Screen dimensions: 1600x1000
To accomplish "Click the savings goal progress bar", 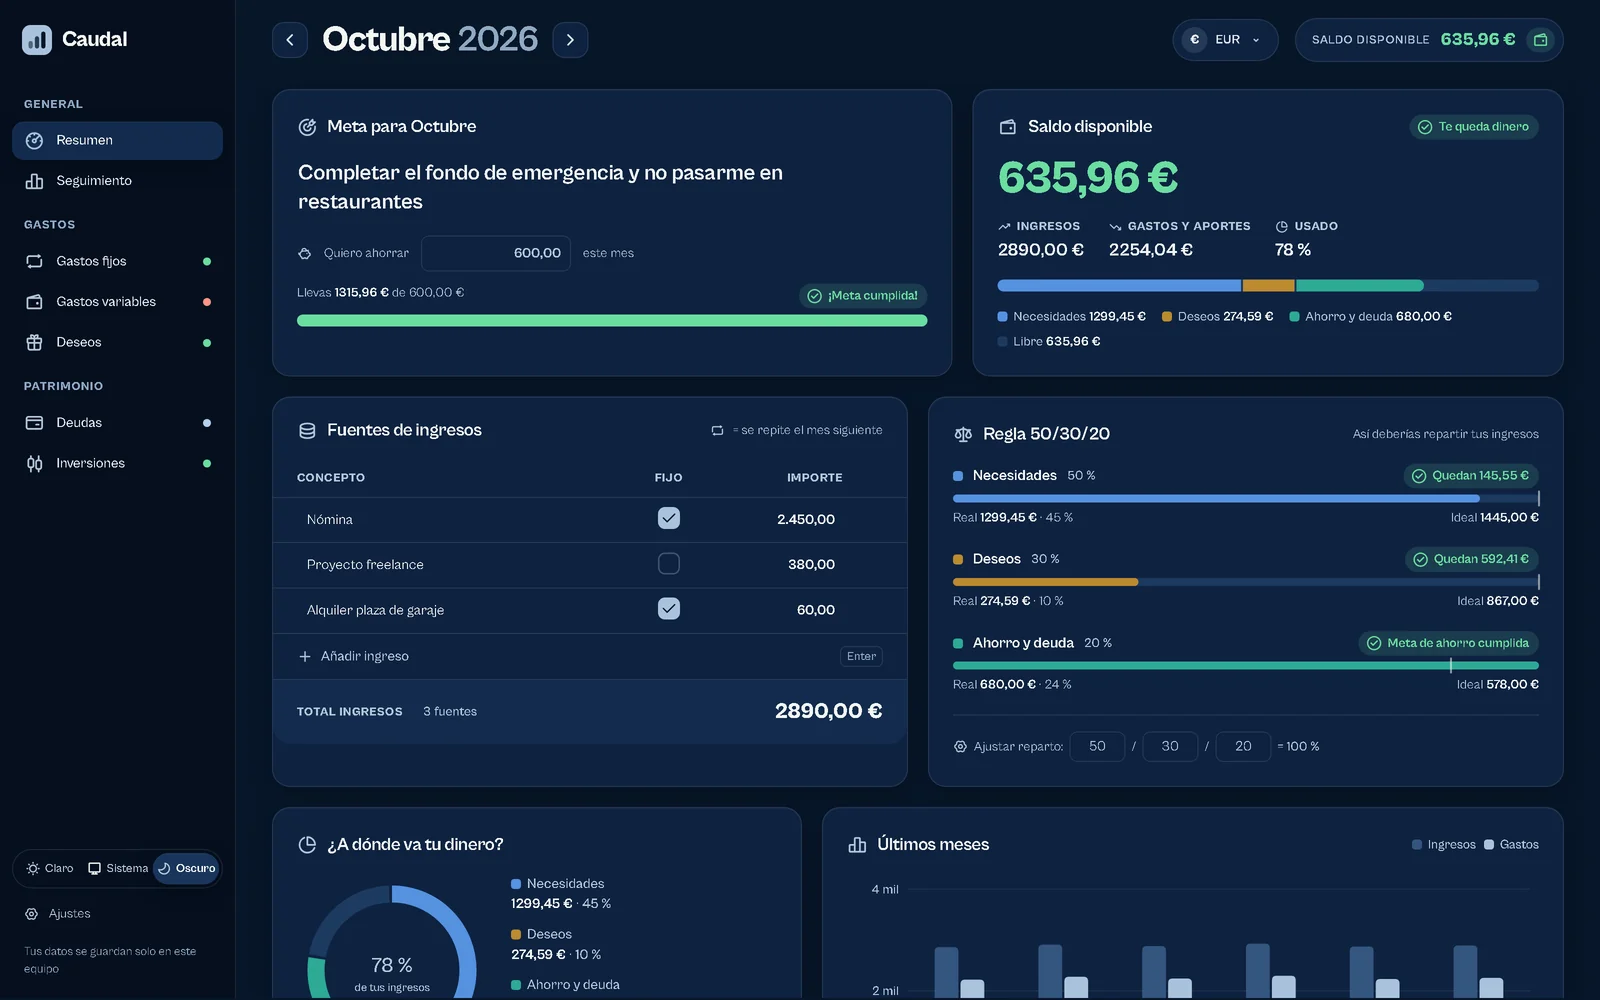I will [x=612, y=321].
